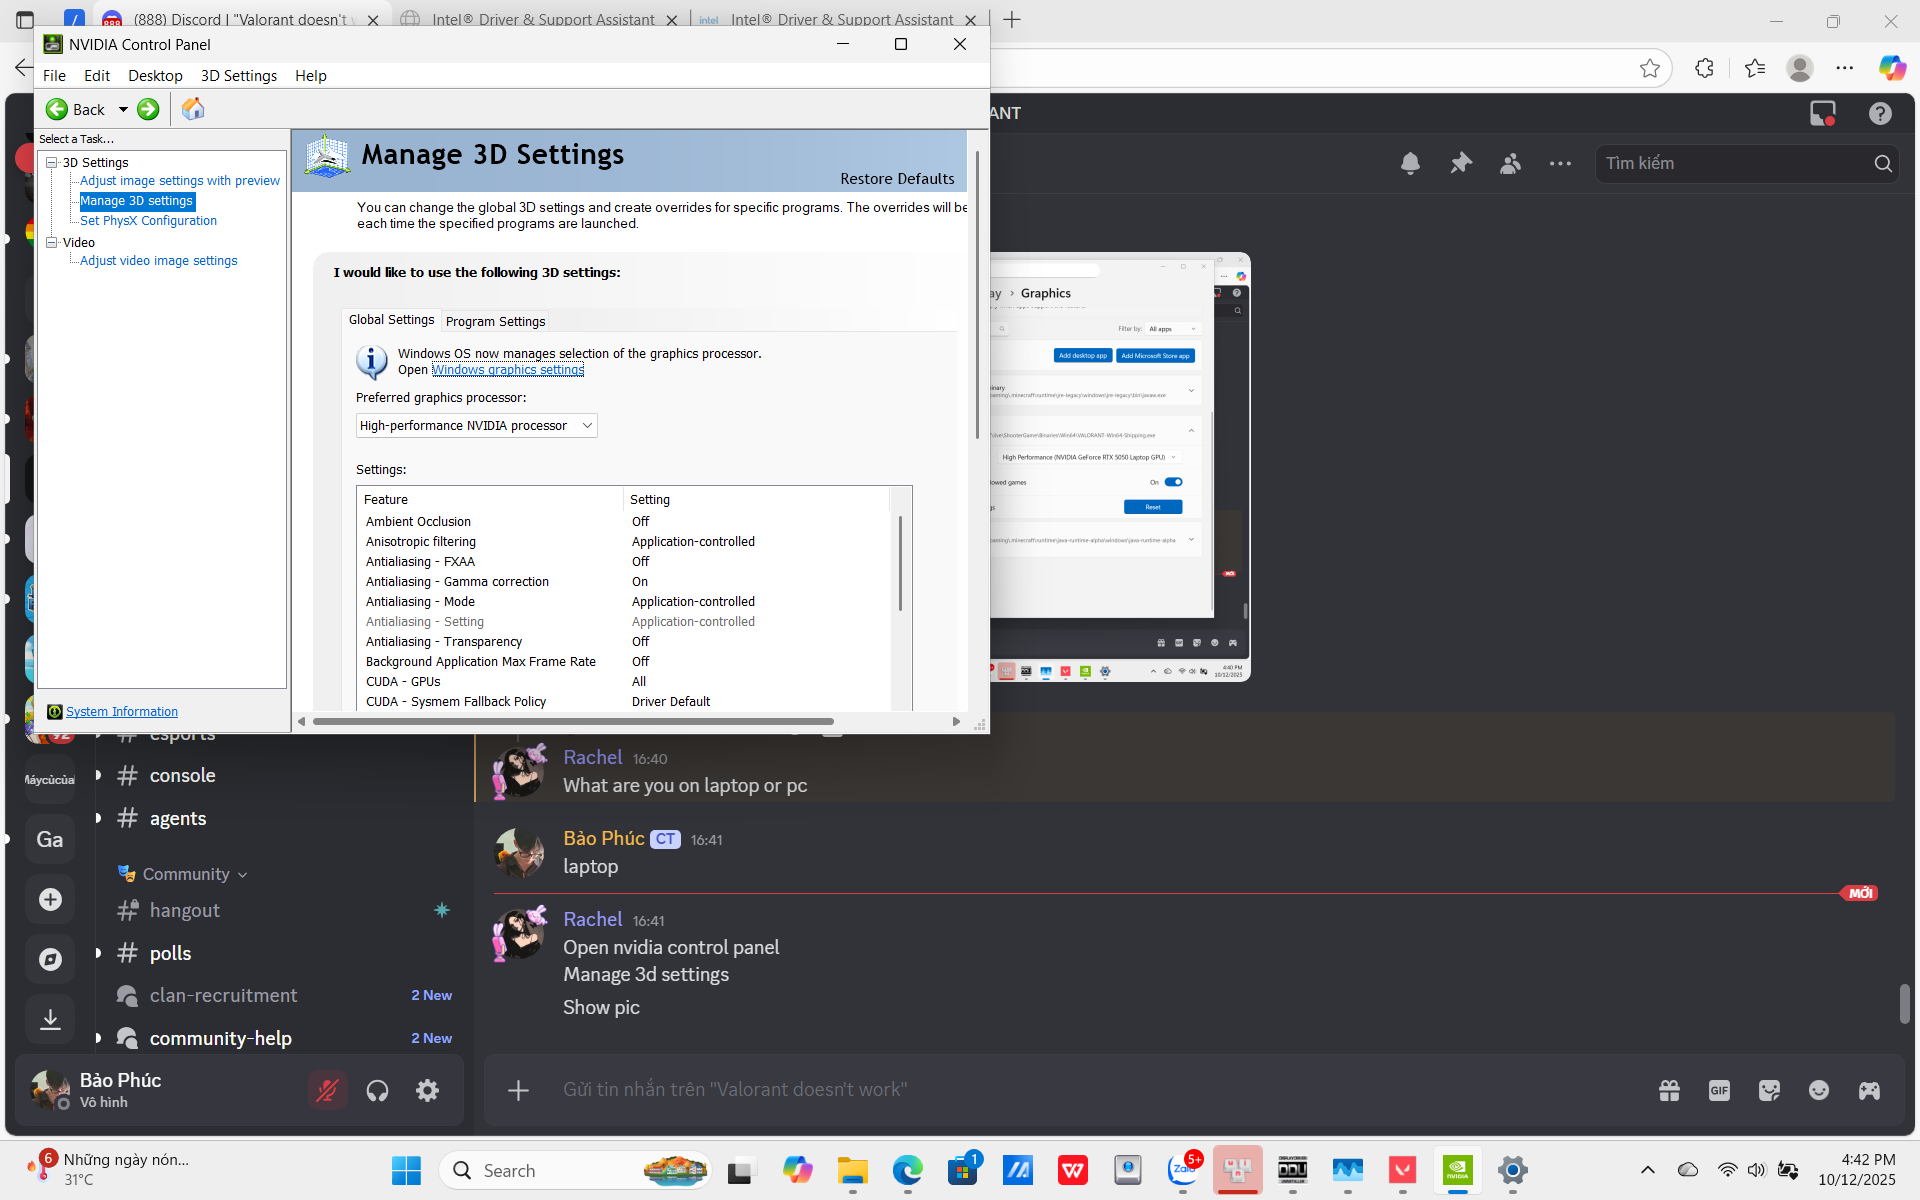Toggle the headphones deafen button
Viewport: 1920px width, 1200px height.
point(377,1090)
